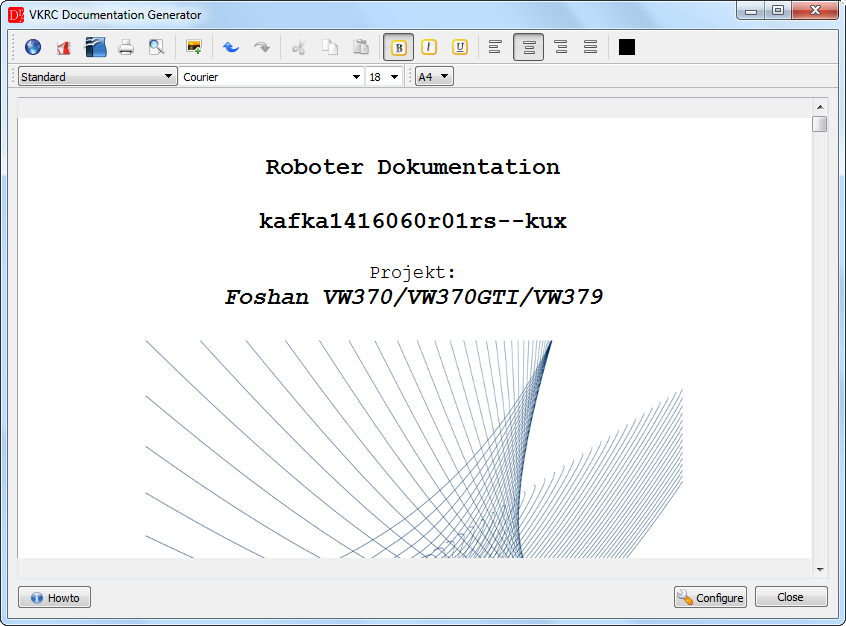Viewport: 846px width, 626px height.
Task: Toggle bold formatting
Action: (x=399, y=47)
